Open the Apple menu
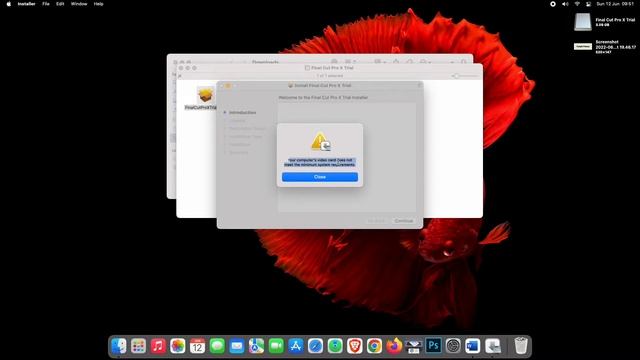The width and height of the screenshot is (640, 360). tap(9, 4)
